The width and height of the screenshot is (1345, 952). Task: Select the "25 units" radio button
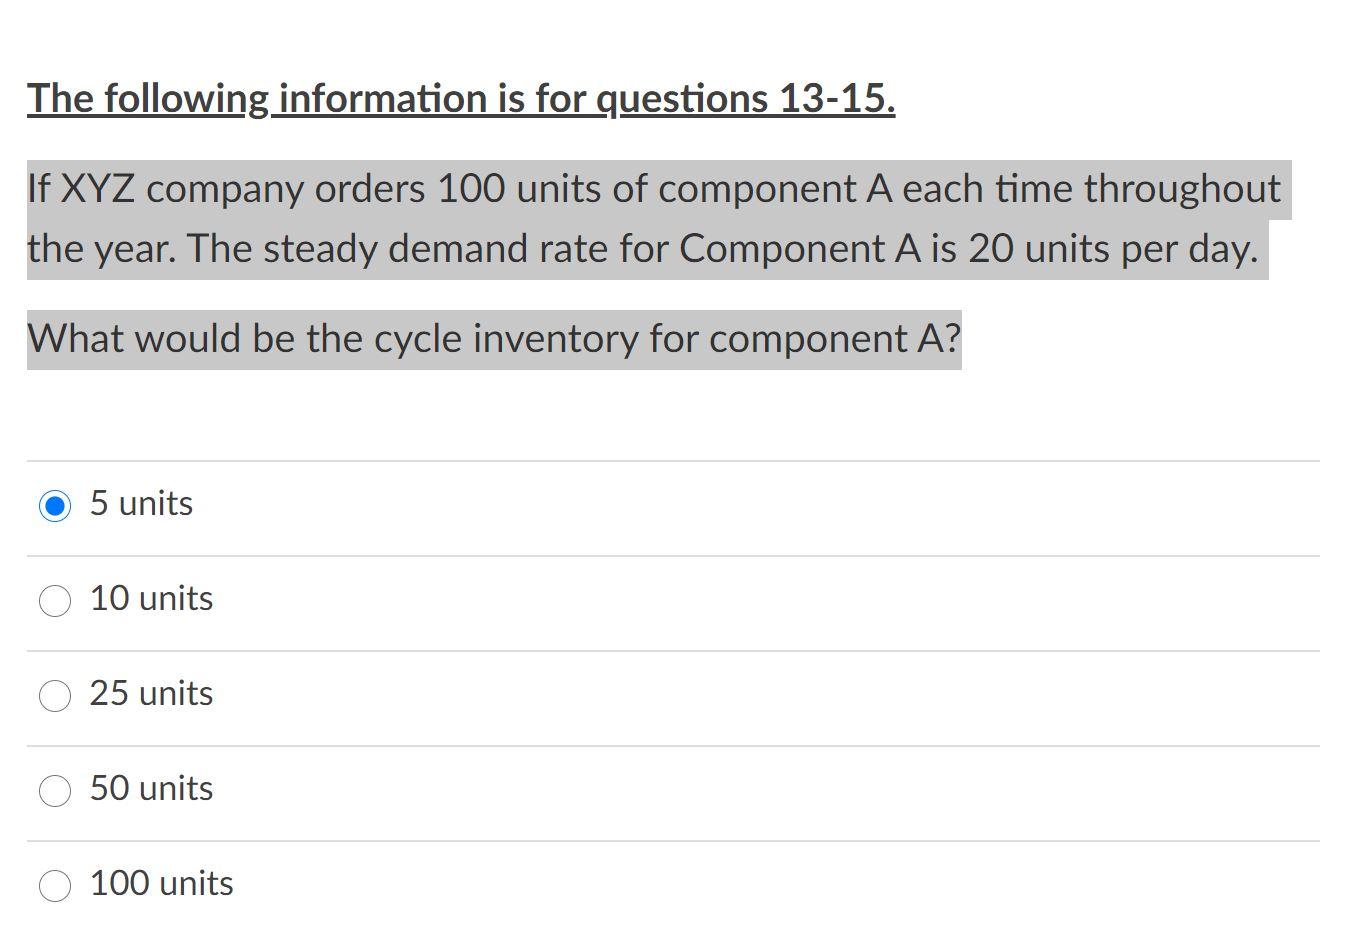point(55,695)
